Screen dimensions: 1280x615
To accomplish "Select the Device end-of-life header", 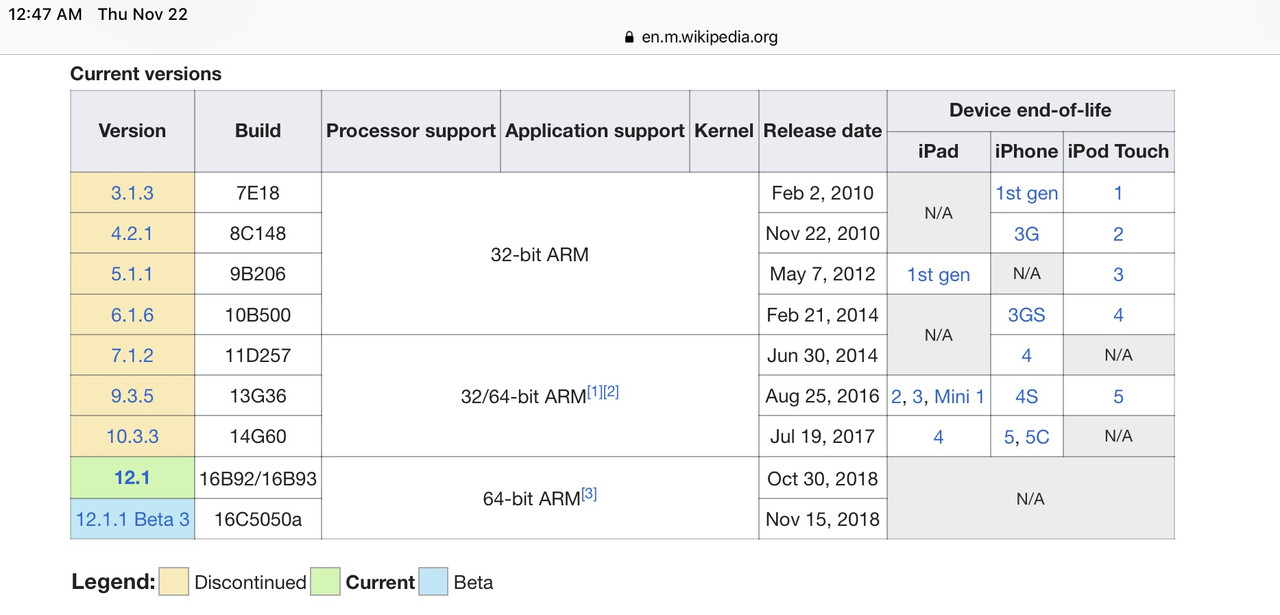I will [1030, 110].
